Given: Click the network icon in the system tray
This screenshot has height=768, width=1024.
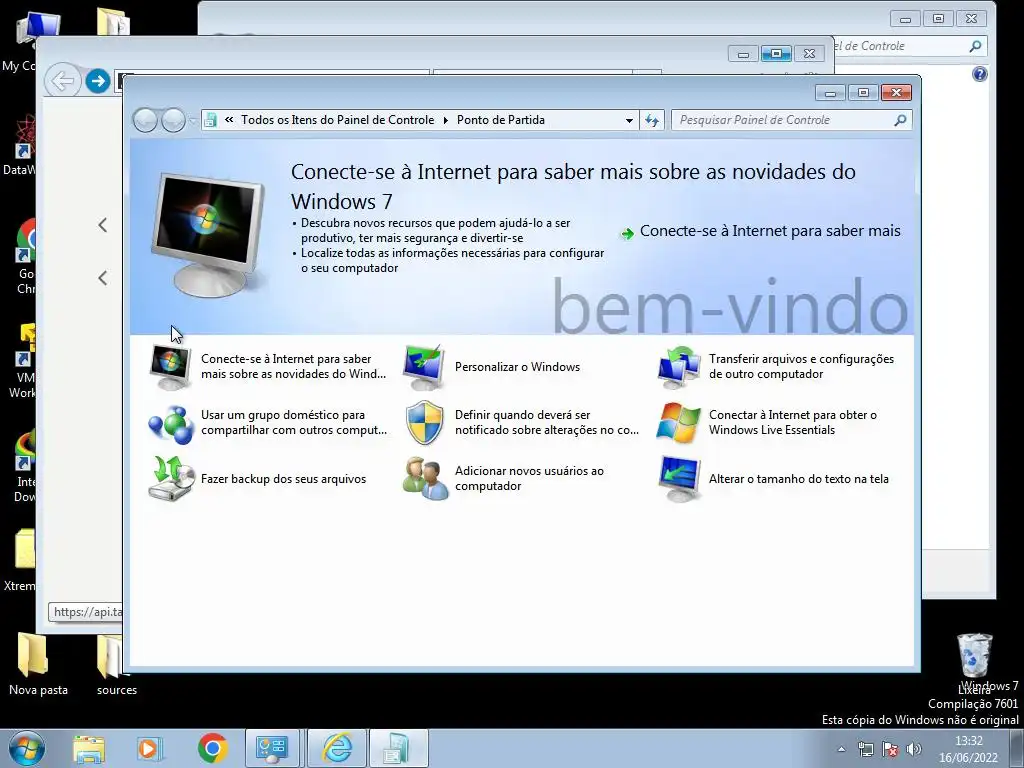Looking at the screenshot, I should tap(866, 749).
